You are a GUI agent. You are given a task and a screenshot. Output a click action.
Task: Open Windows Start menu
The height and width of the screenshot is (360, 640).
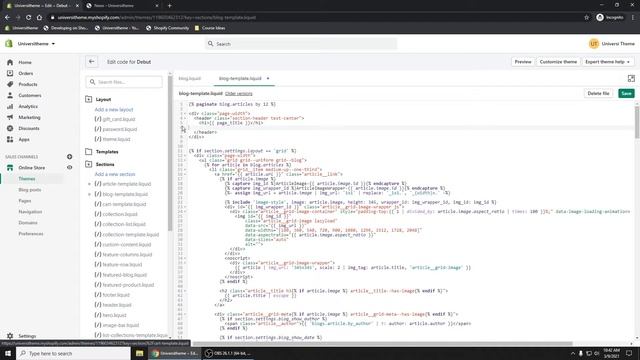[x=8, y=353]
